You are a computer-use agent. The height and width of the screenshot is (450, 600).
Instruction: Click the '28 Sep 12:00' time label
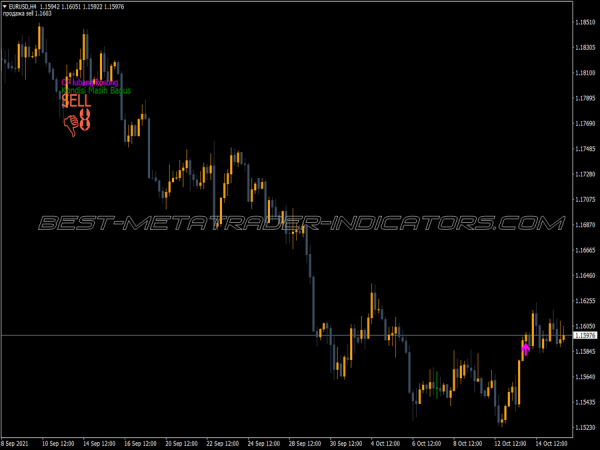click(x=305, y=443)
